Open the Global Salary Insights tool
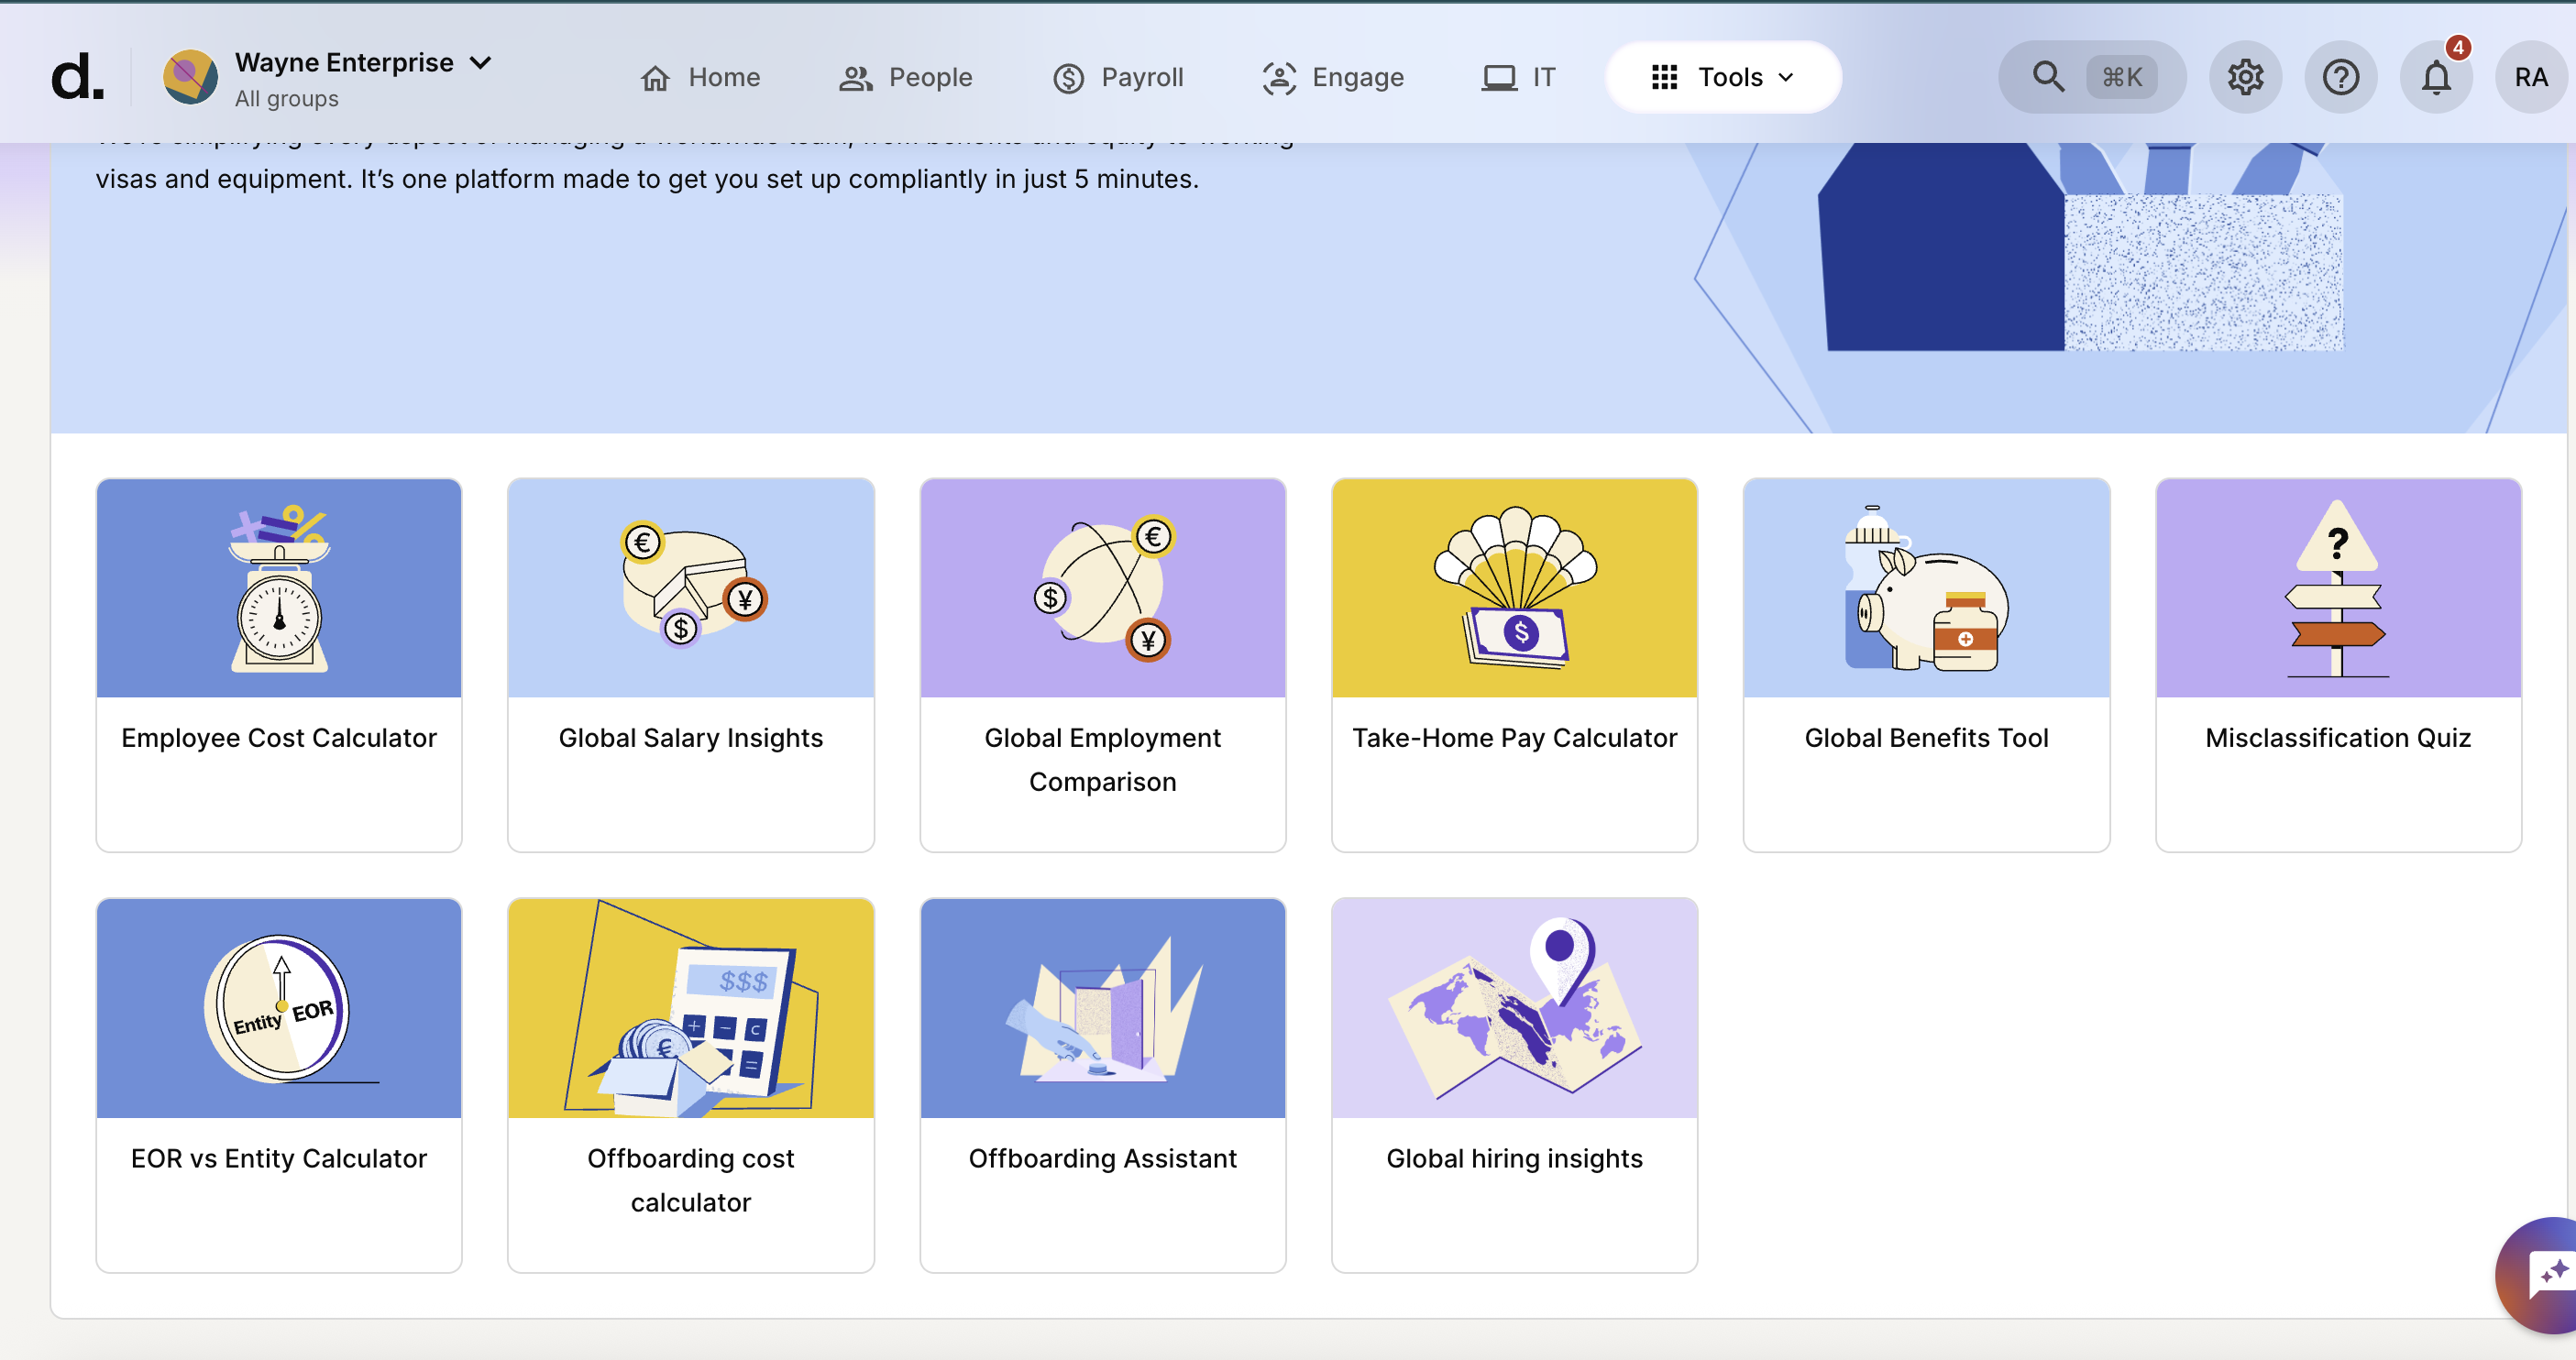 pos(690,665)
